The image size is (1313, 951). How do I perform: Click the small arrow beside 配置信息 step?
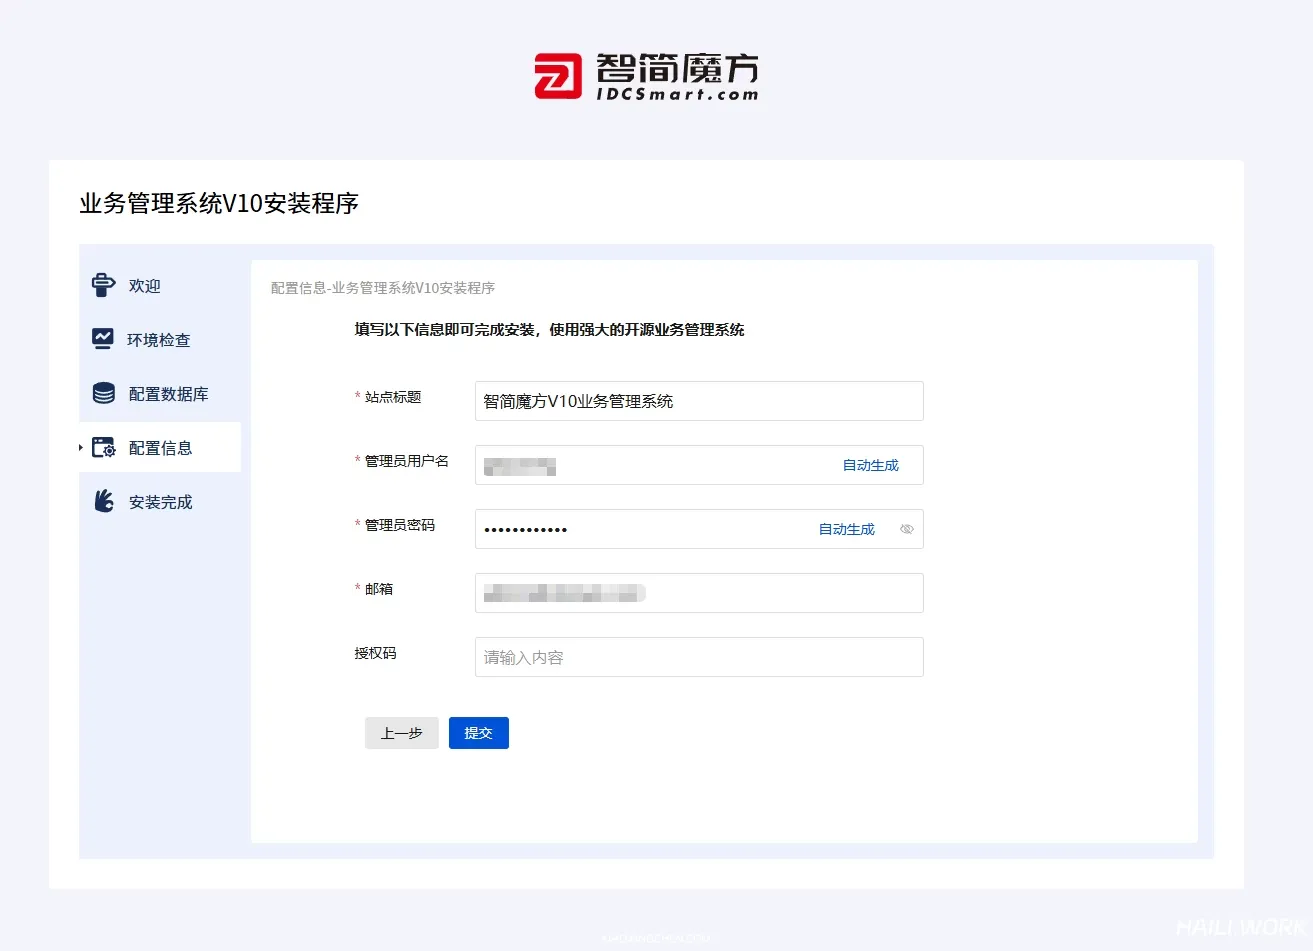[x=81, y=447]
